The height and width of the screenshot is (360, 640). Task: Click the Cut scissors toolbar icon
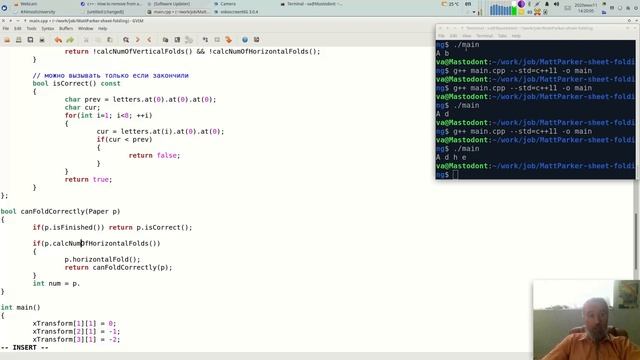(x=86, y=40)
